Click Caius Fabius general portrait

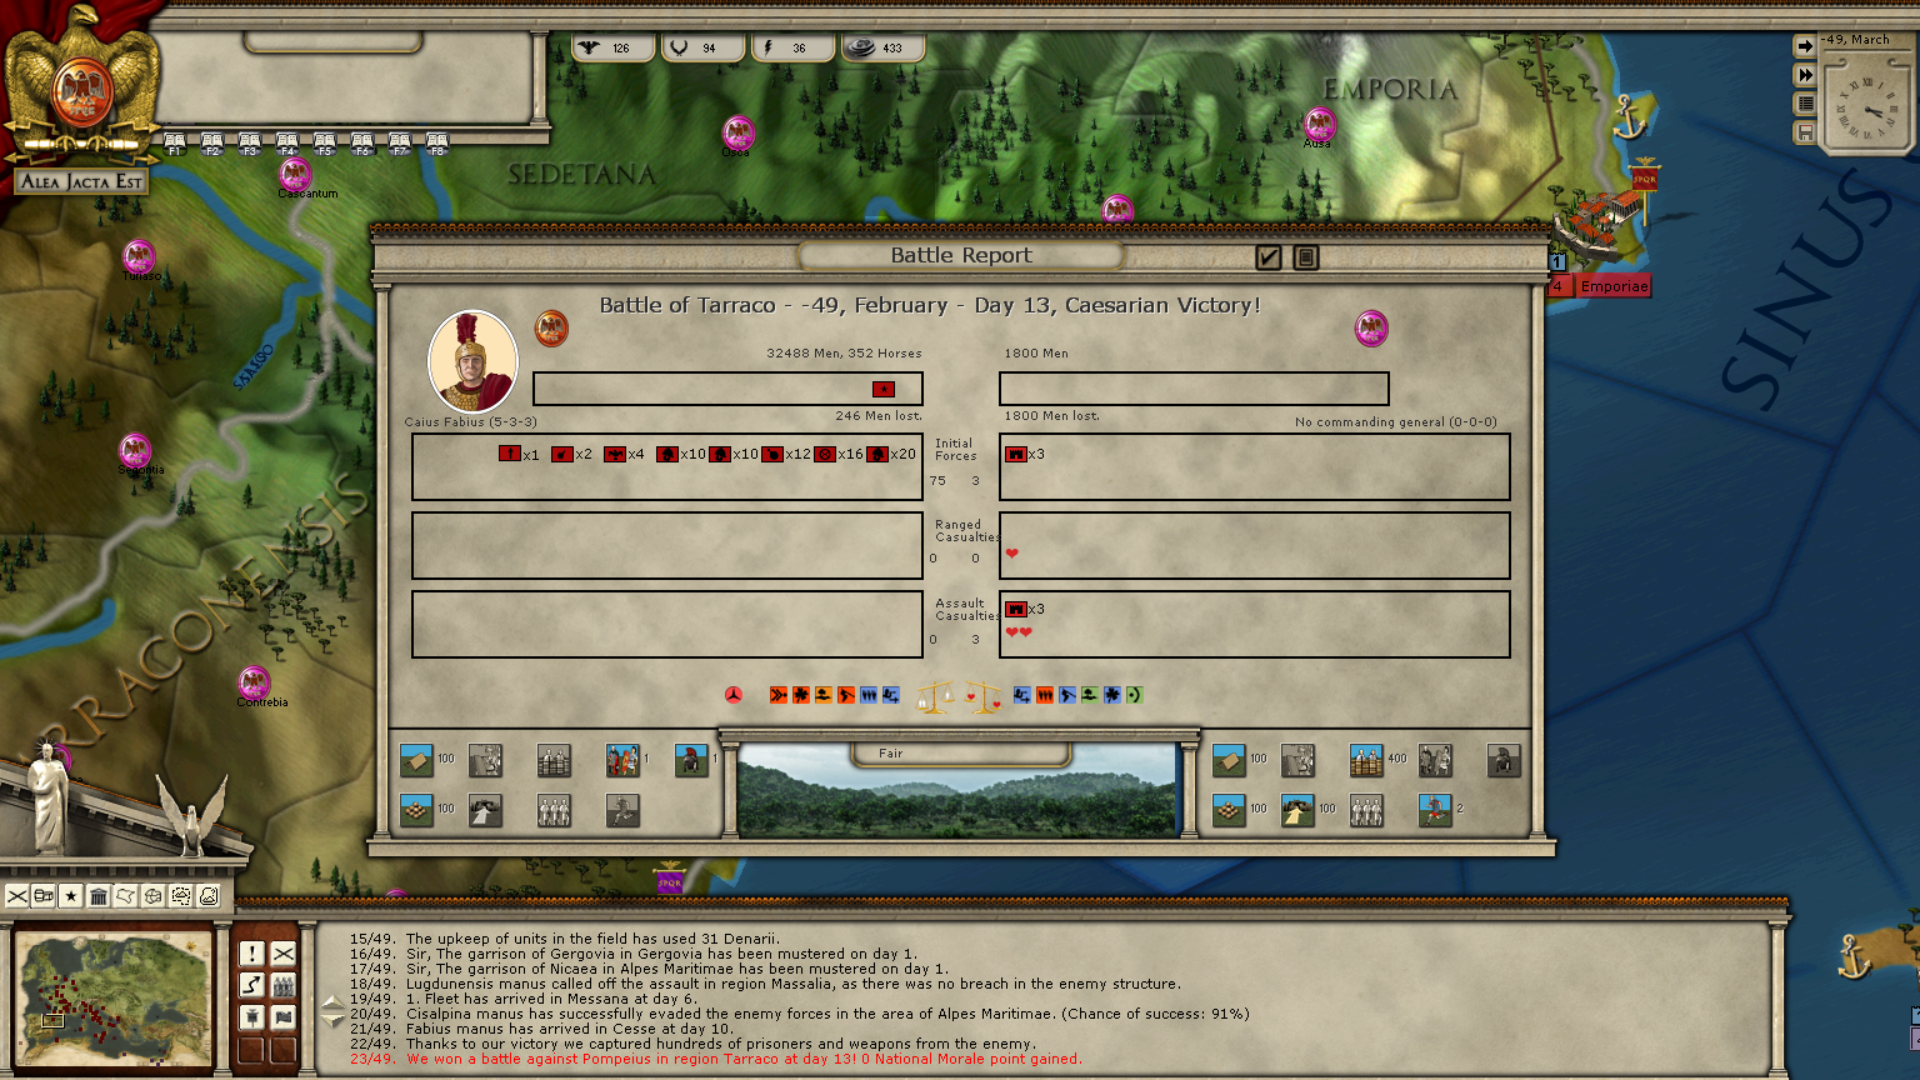click(472, 361)
